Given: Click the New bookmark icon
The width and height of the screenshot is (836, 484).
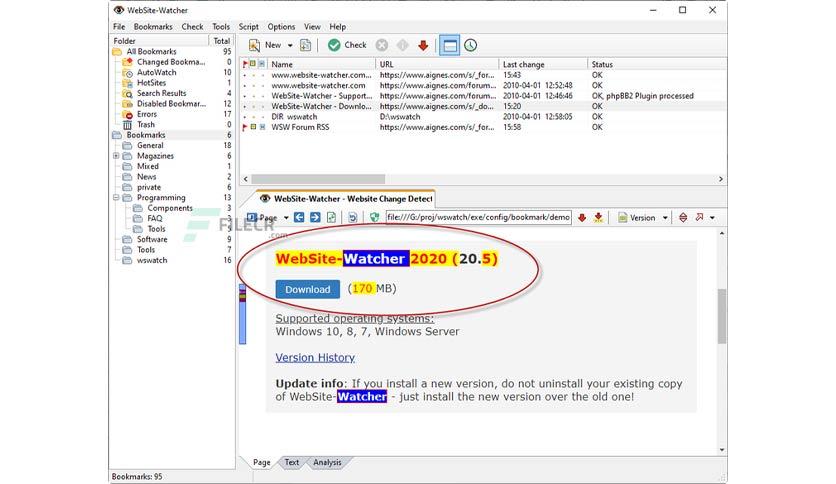Looking at the screenshot, I should (254, 45).
